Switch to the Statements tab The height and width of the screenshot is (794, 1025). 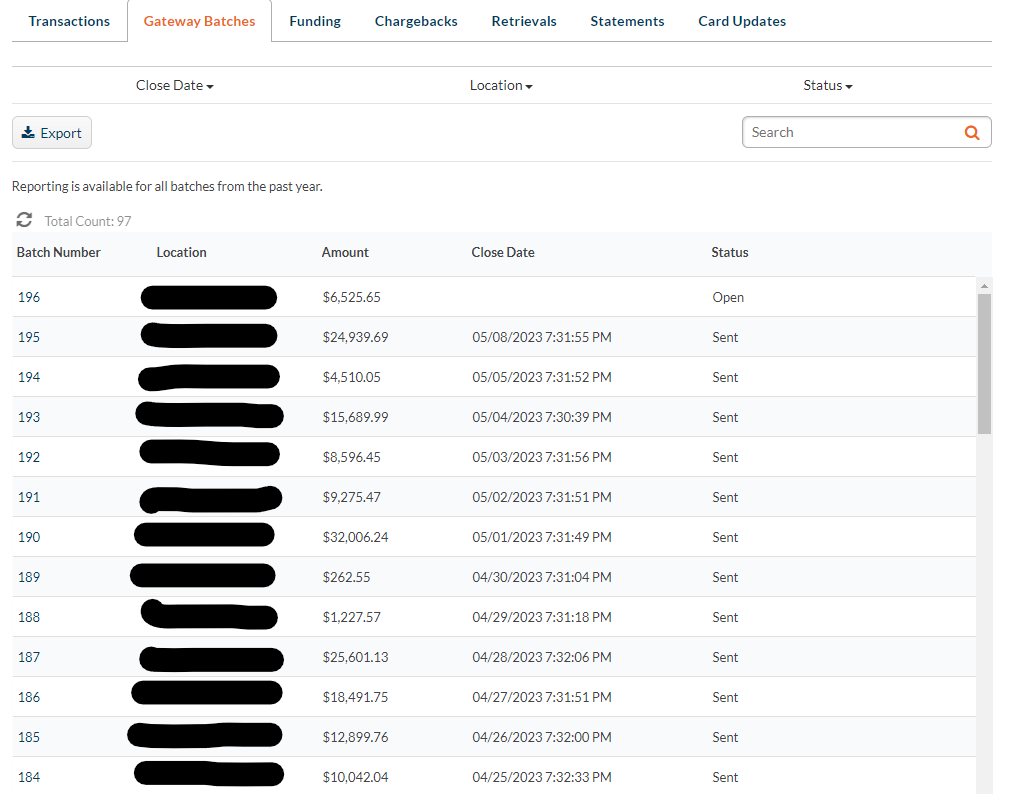pos(627,21)
